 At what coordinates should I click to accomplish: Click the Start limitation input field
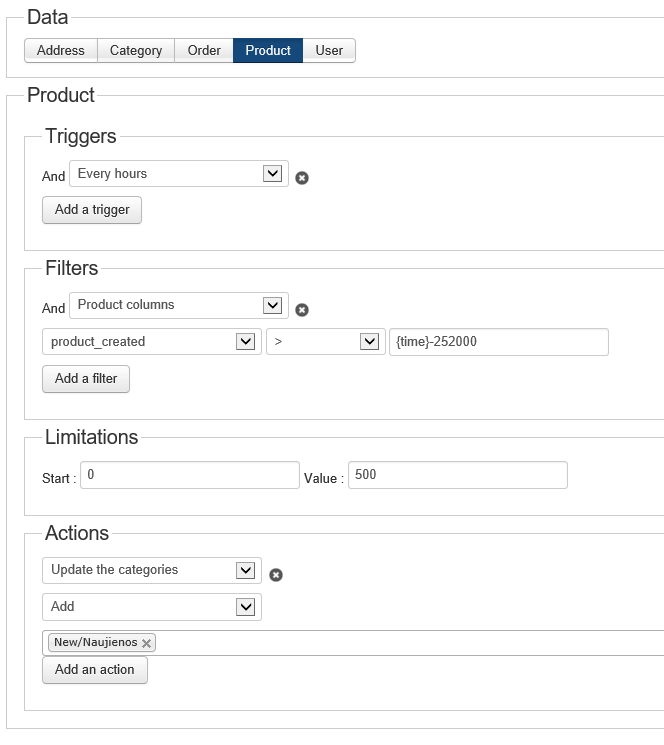[189, 475]
